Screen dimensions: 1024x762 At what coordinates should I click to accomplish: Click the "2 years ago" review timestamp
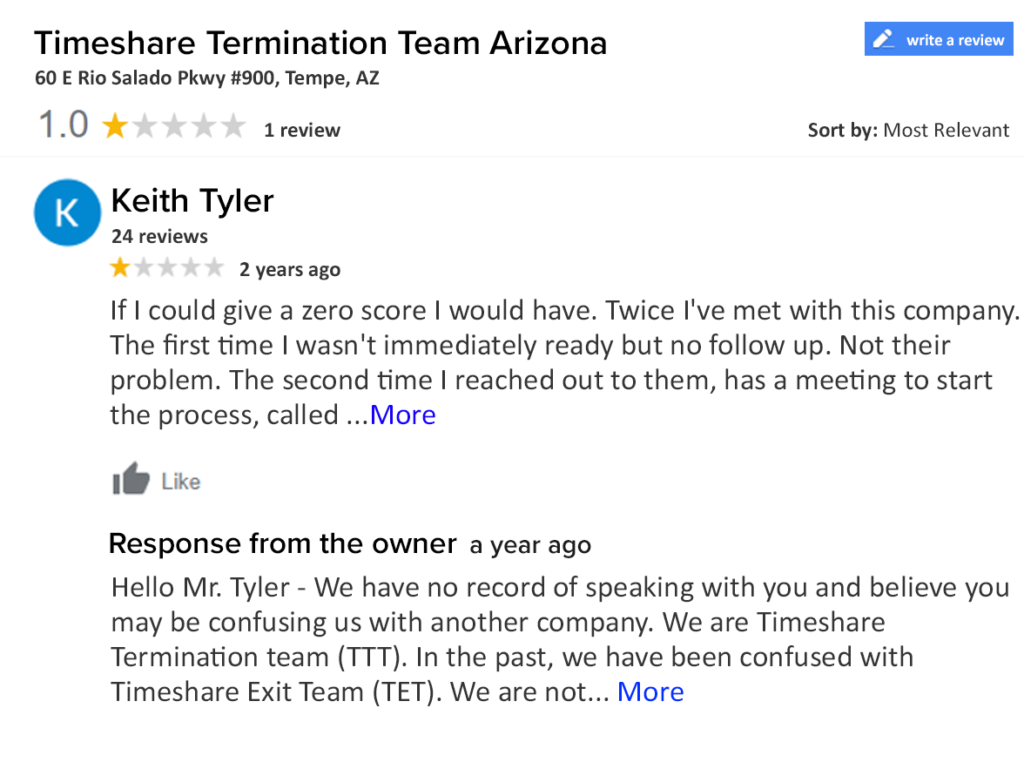point(290,270)
